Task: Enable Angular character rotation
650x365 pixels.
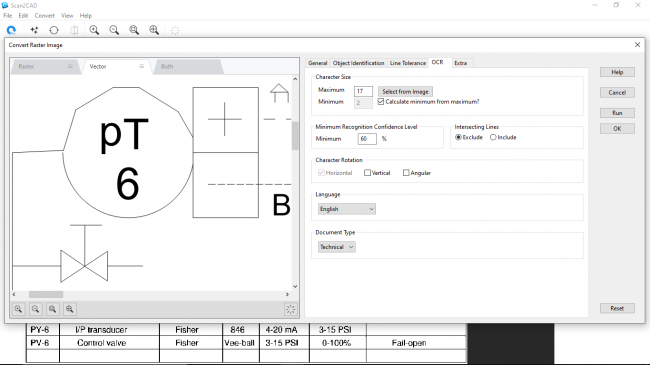Action: point(406,173)
